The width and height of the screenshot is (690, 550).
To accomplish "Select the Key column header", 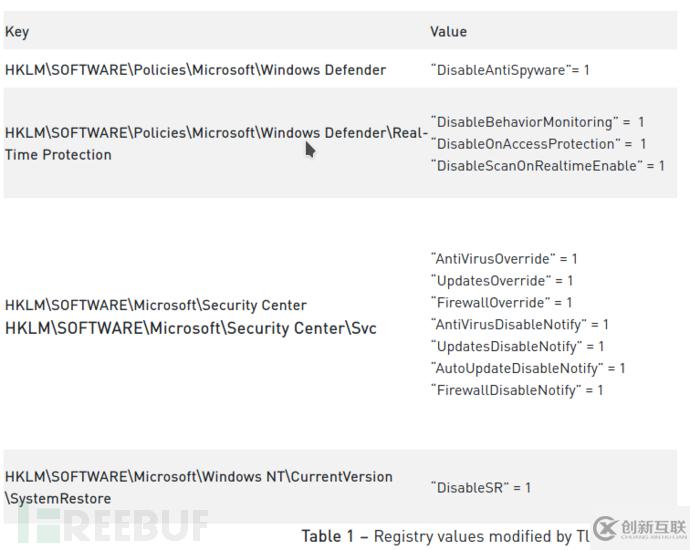I will 17,32.
